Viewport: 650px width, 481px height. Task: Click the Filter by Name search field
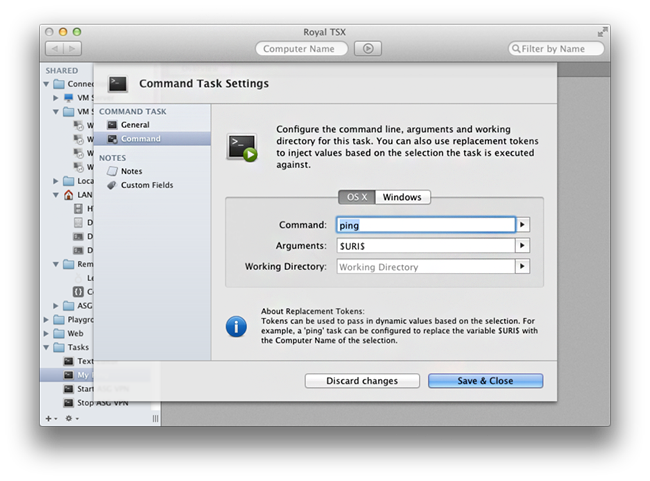556,49
